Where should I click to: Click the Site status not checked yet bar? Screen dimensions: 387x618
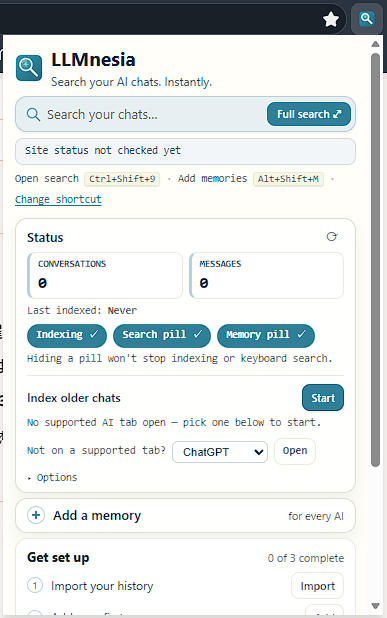click(185, 151)
